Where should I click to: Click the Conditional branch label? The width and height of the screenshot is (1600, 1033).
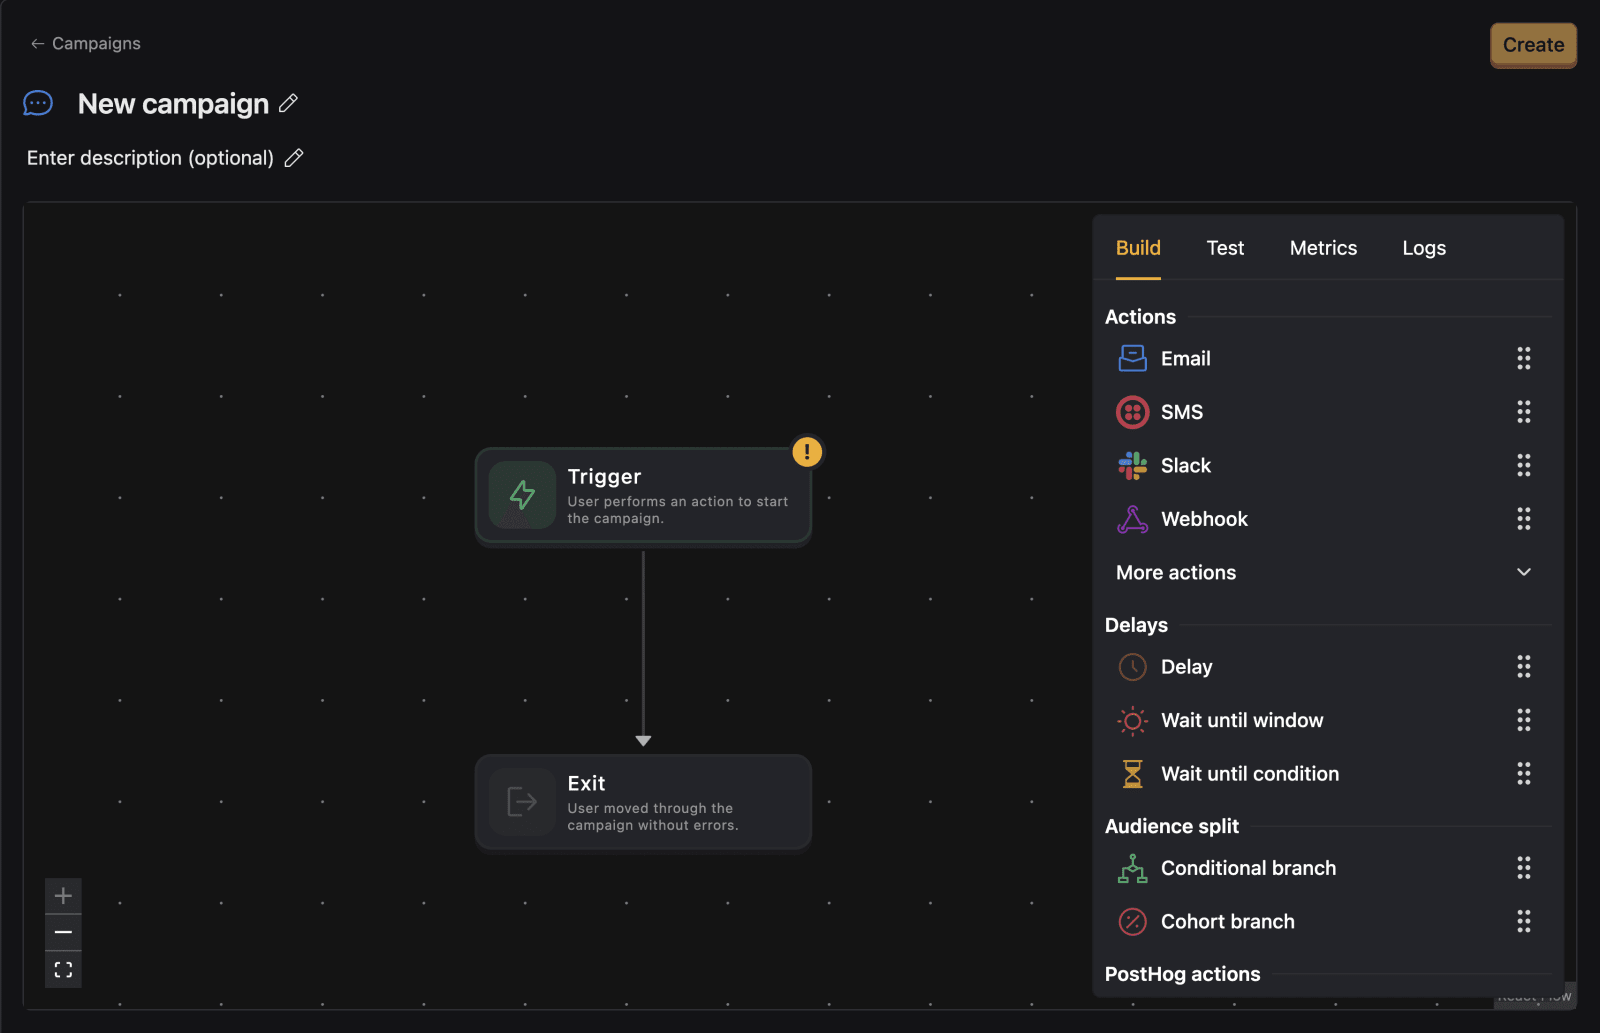click(x=1248, y=868)
